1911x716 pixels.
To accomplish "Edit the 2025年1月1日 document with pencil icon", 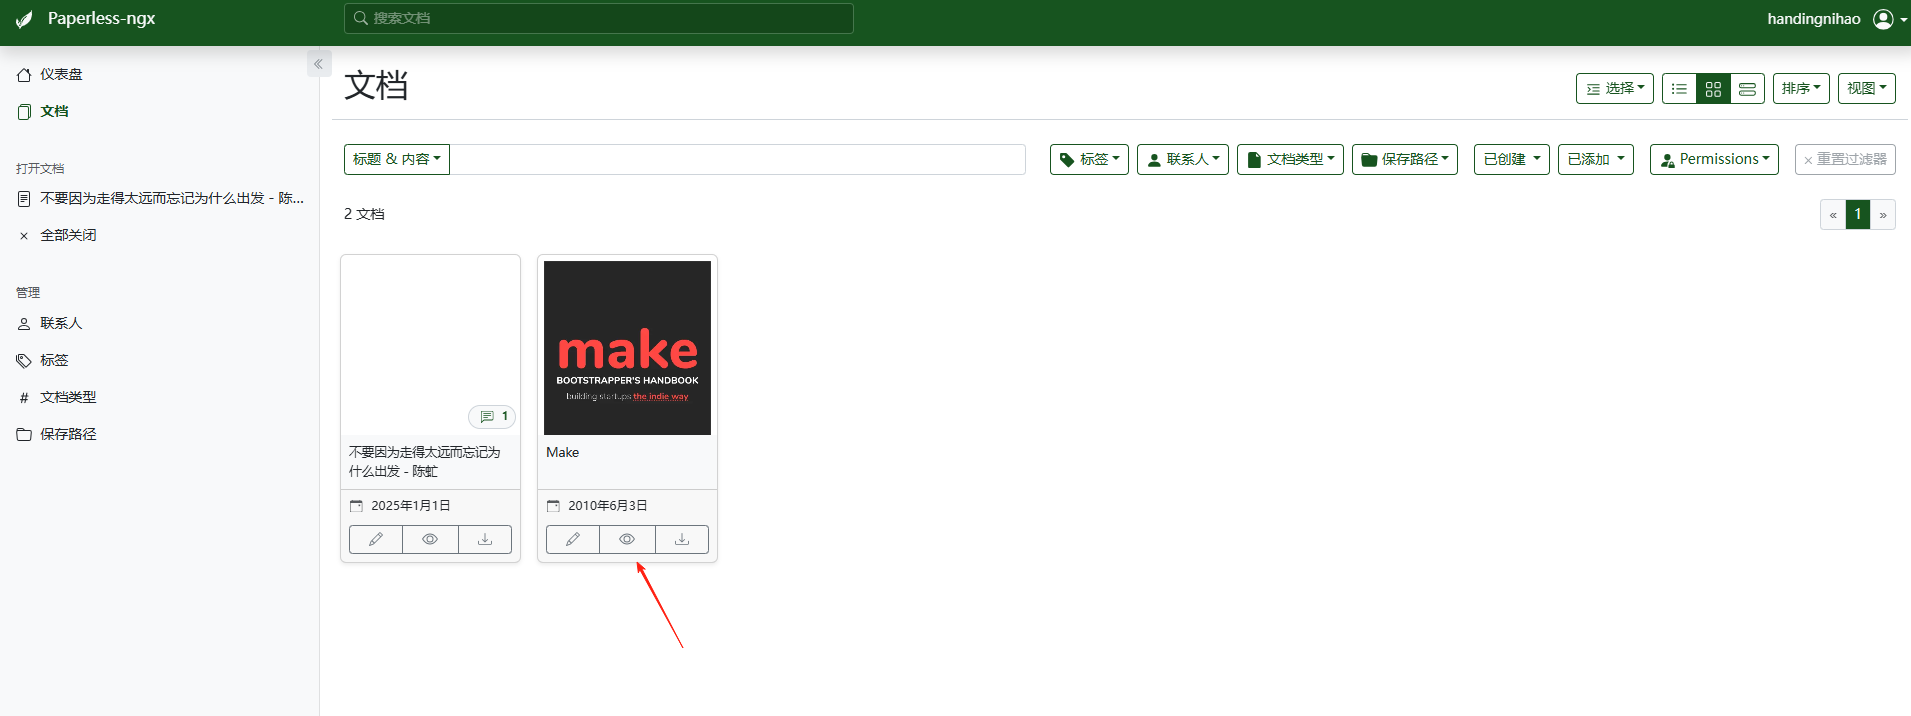I will pyautogui.click(x=376, y=539).
